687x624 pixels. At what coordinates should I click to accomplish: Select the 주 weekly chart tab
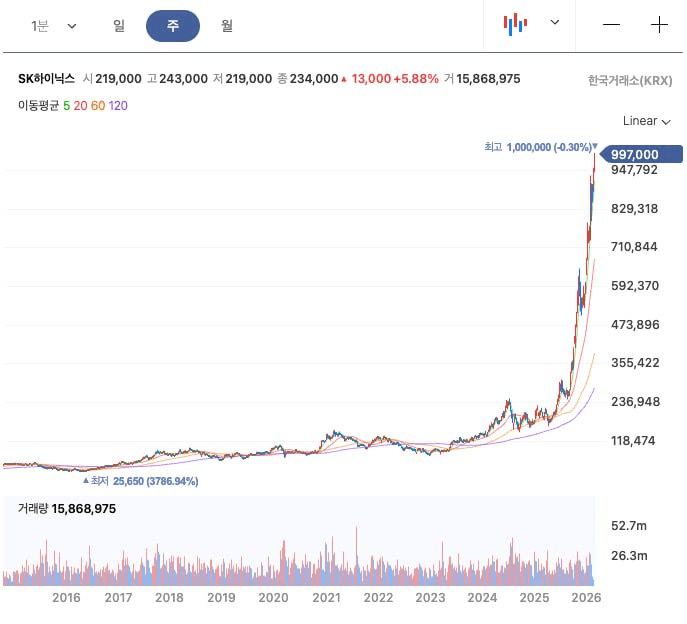click(173, 26)
